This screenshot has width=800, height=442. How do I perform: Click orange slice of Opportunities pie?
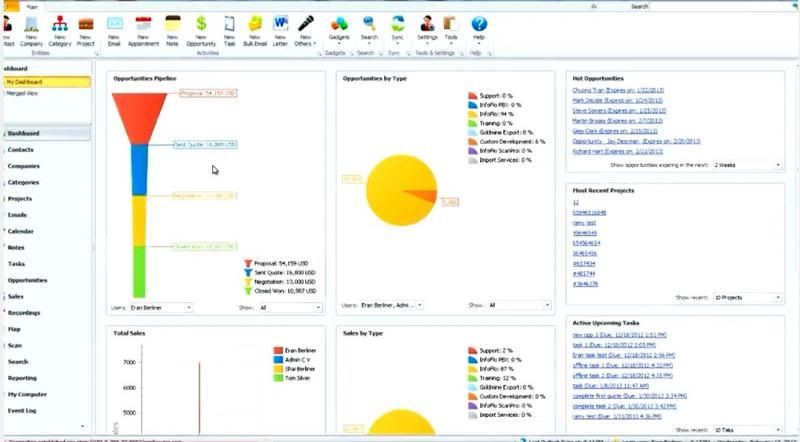coord(424,197)
